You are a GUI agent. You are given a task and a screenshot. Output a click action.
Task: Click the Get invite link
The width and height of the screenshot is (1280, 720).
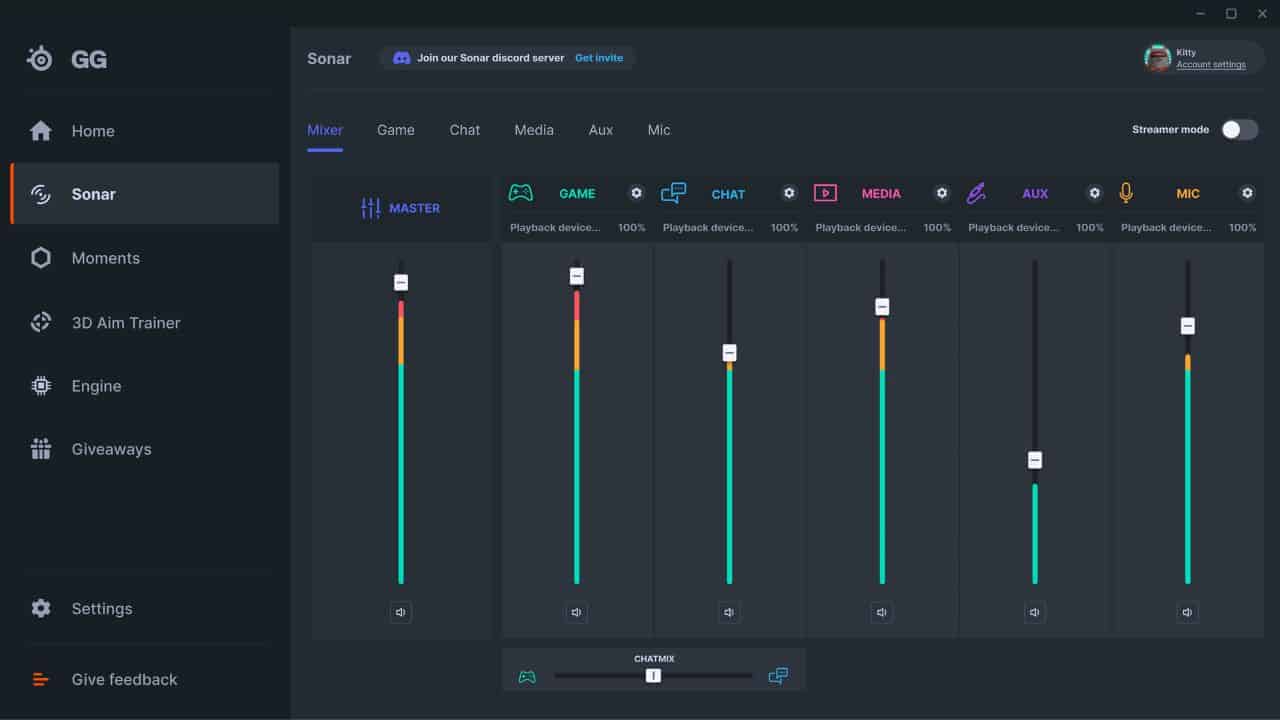click(x=599, y=58)
